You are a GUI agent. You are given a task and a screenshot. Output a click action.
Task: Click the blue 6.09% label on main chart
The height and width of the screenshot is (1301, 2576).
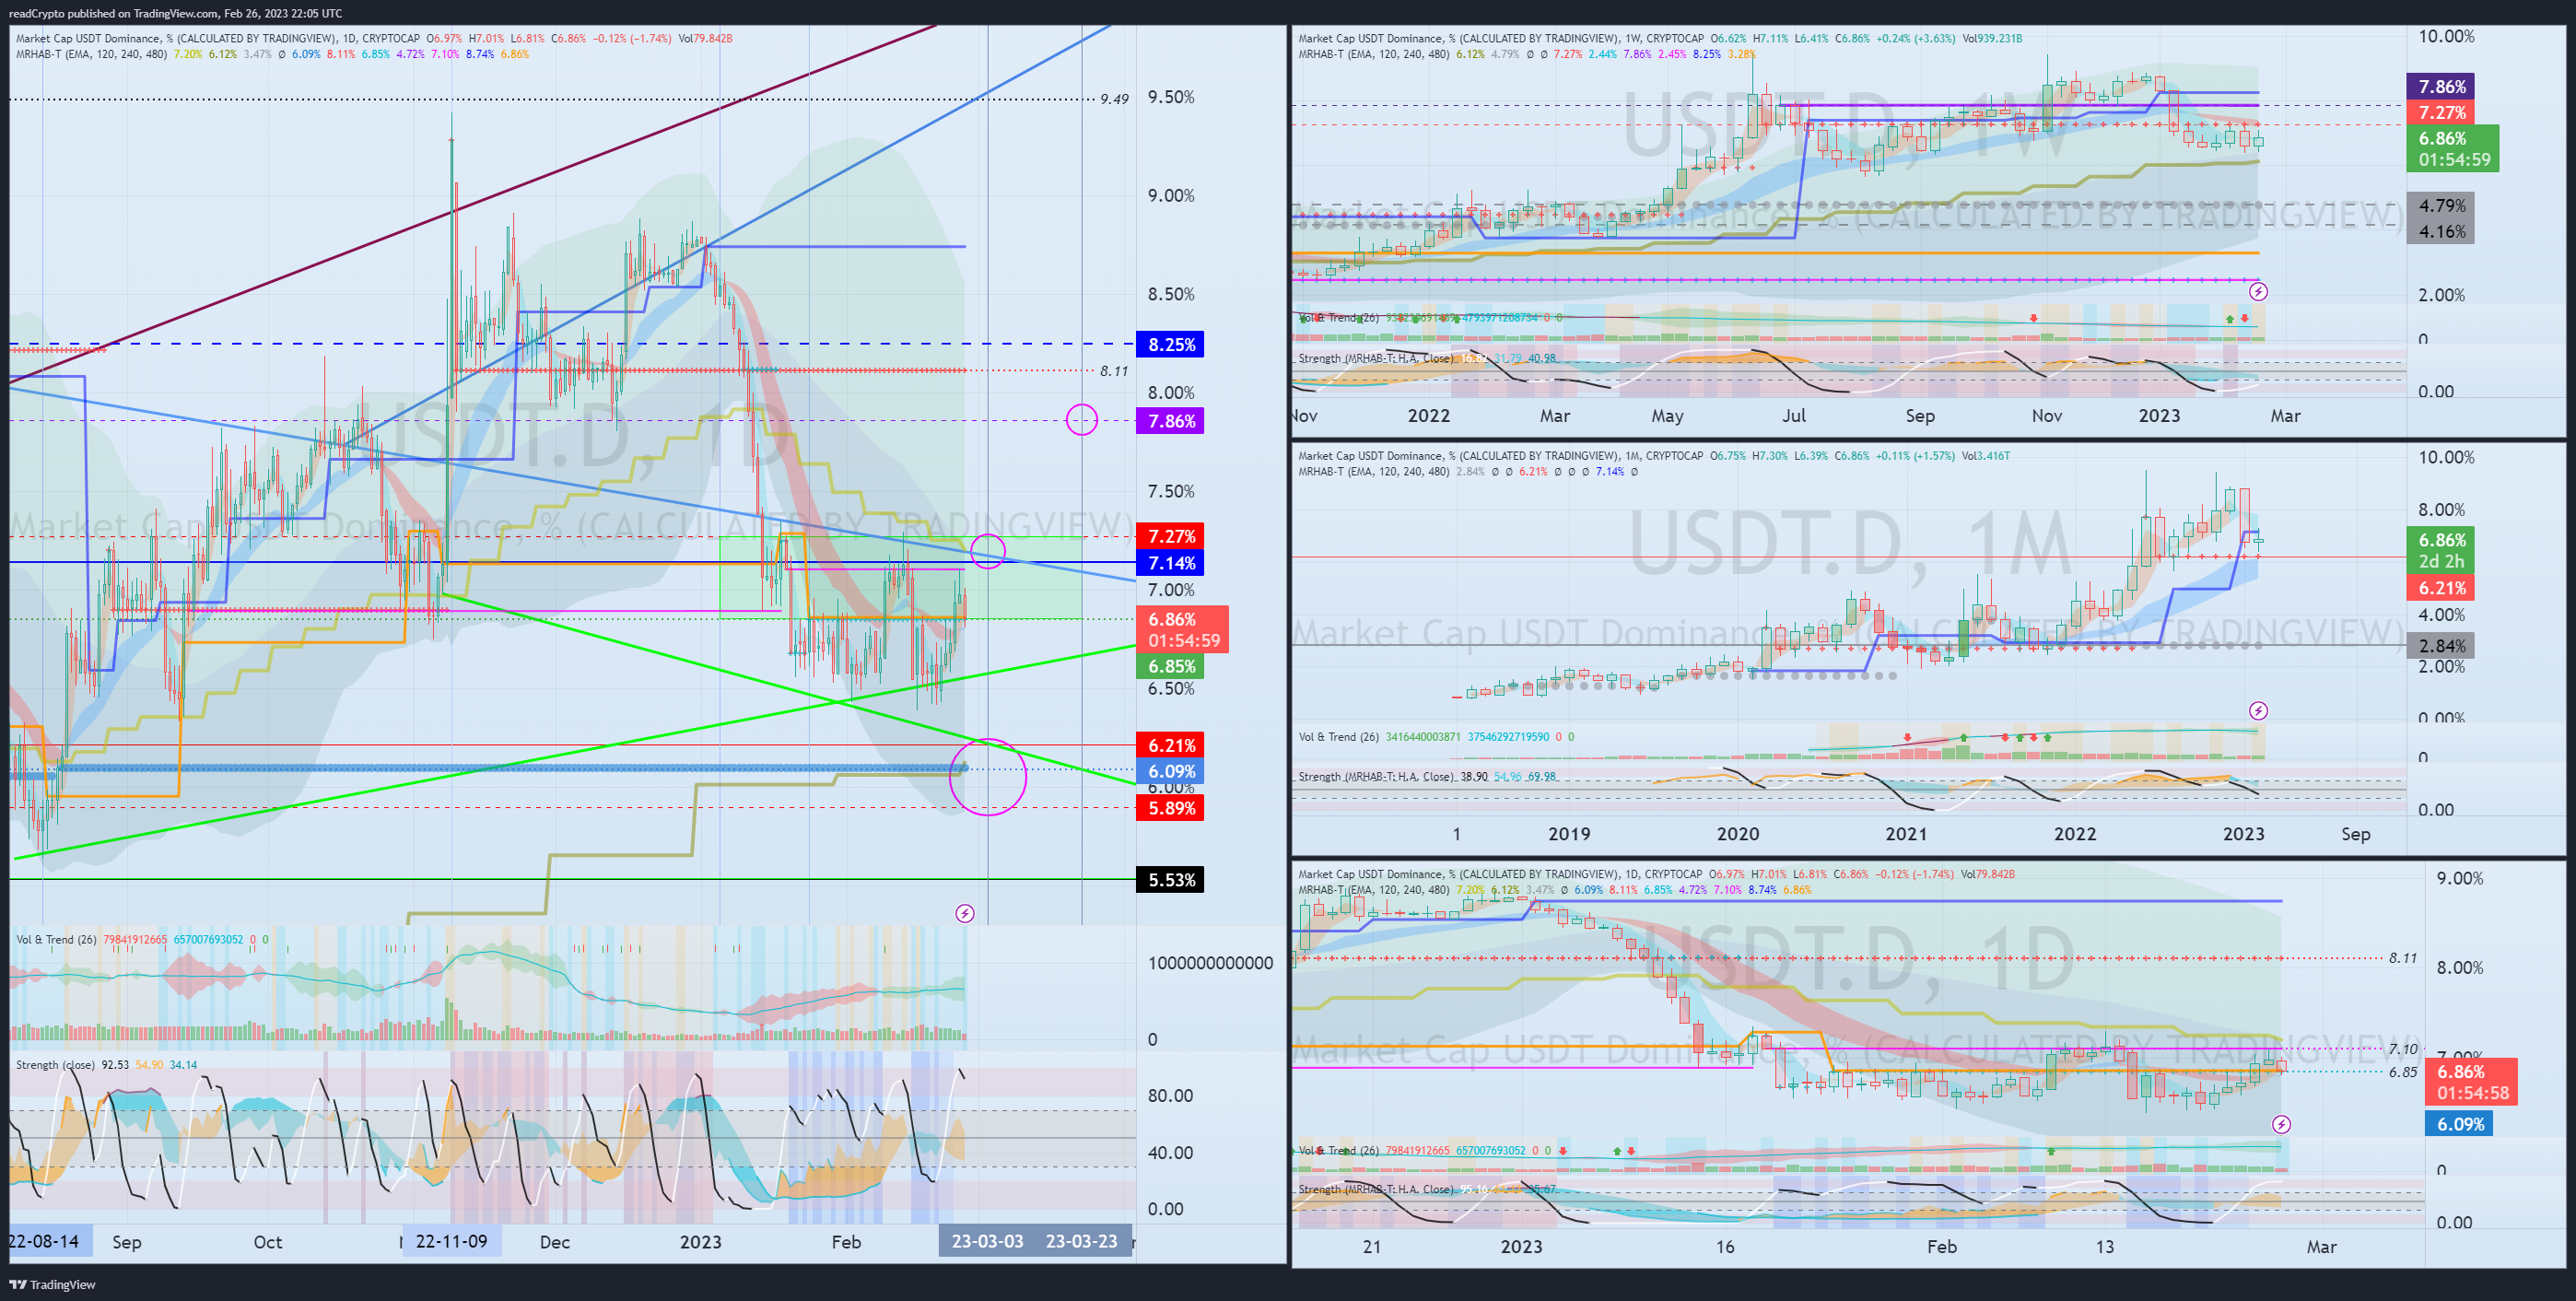(1171, 771)
